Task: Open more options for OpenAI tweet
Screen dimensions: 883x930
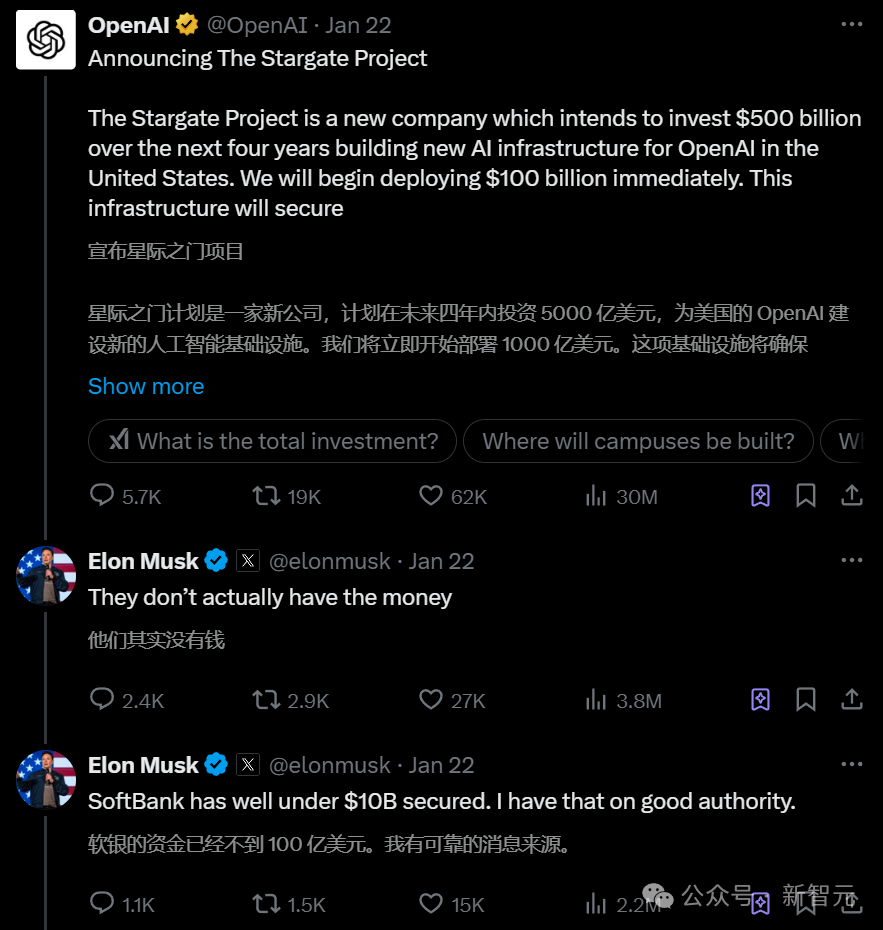Action: coord(851,24)
